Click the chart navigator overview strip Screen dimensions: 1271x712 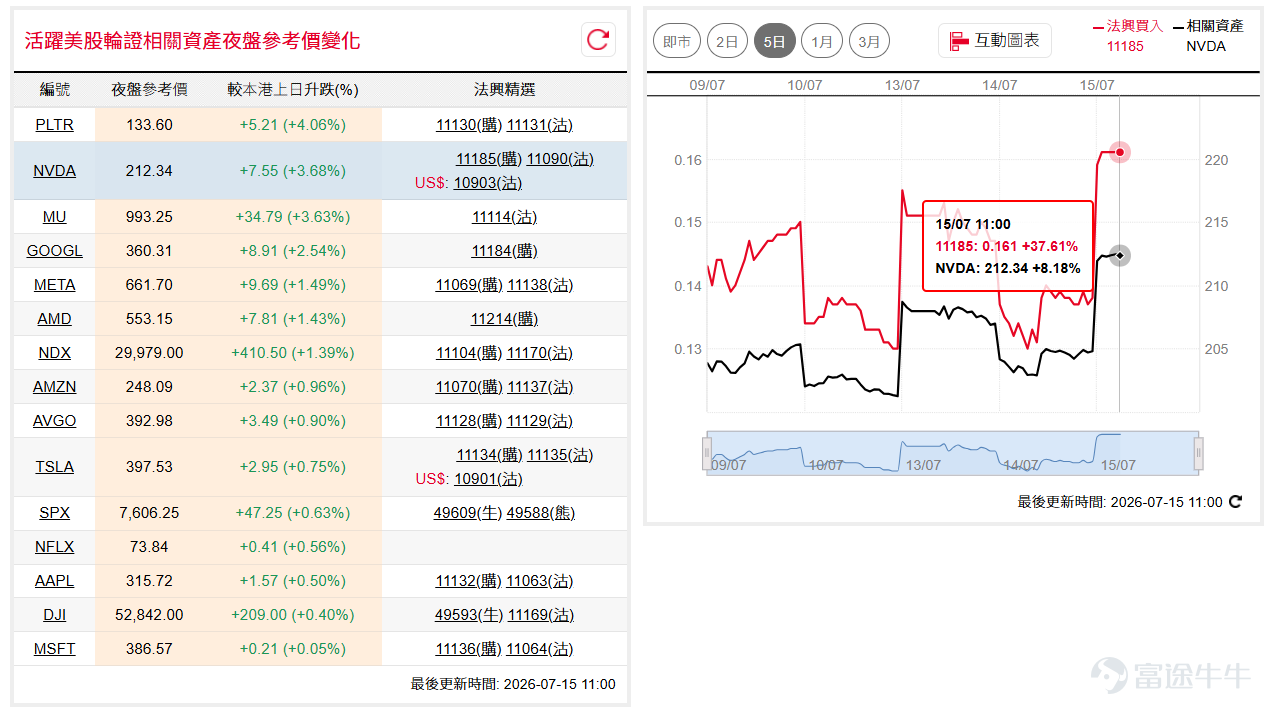[x=952, y=452]
